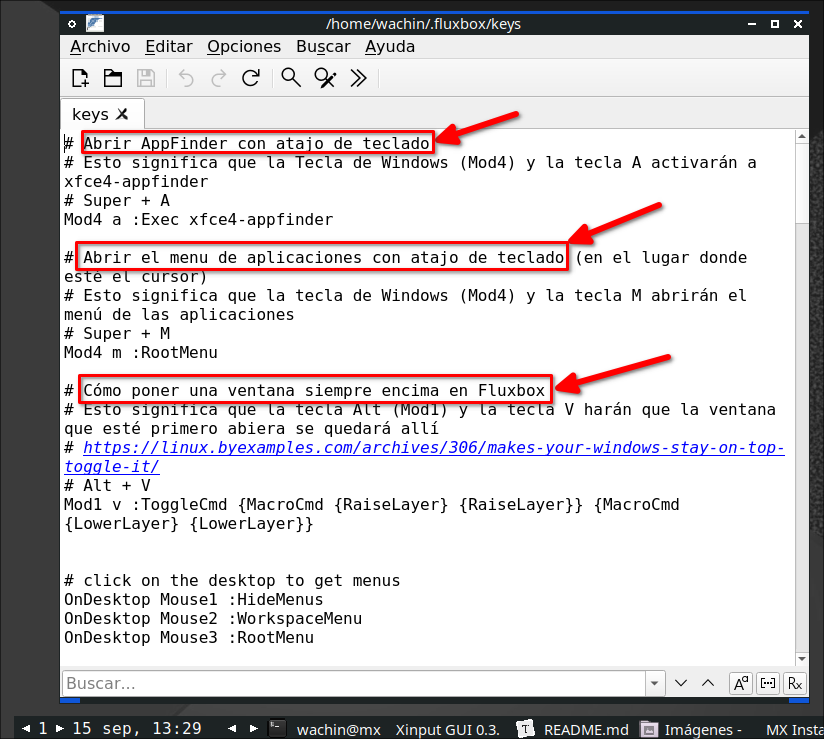Image resolution: width=824 pixels, height=739 pixels.
Task: Open the Ayuda menu
Action: pyautogui.click(x=390, y=47)
